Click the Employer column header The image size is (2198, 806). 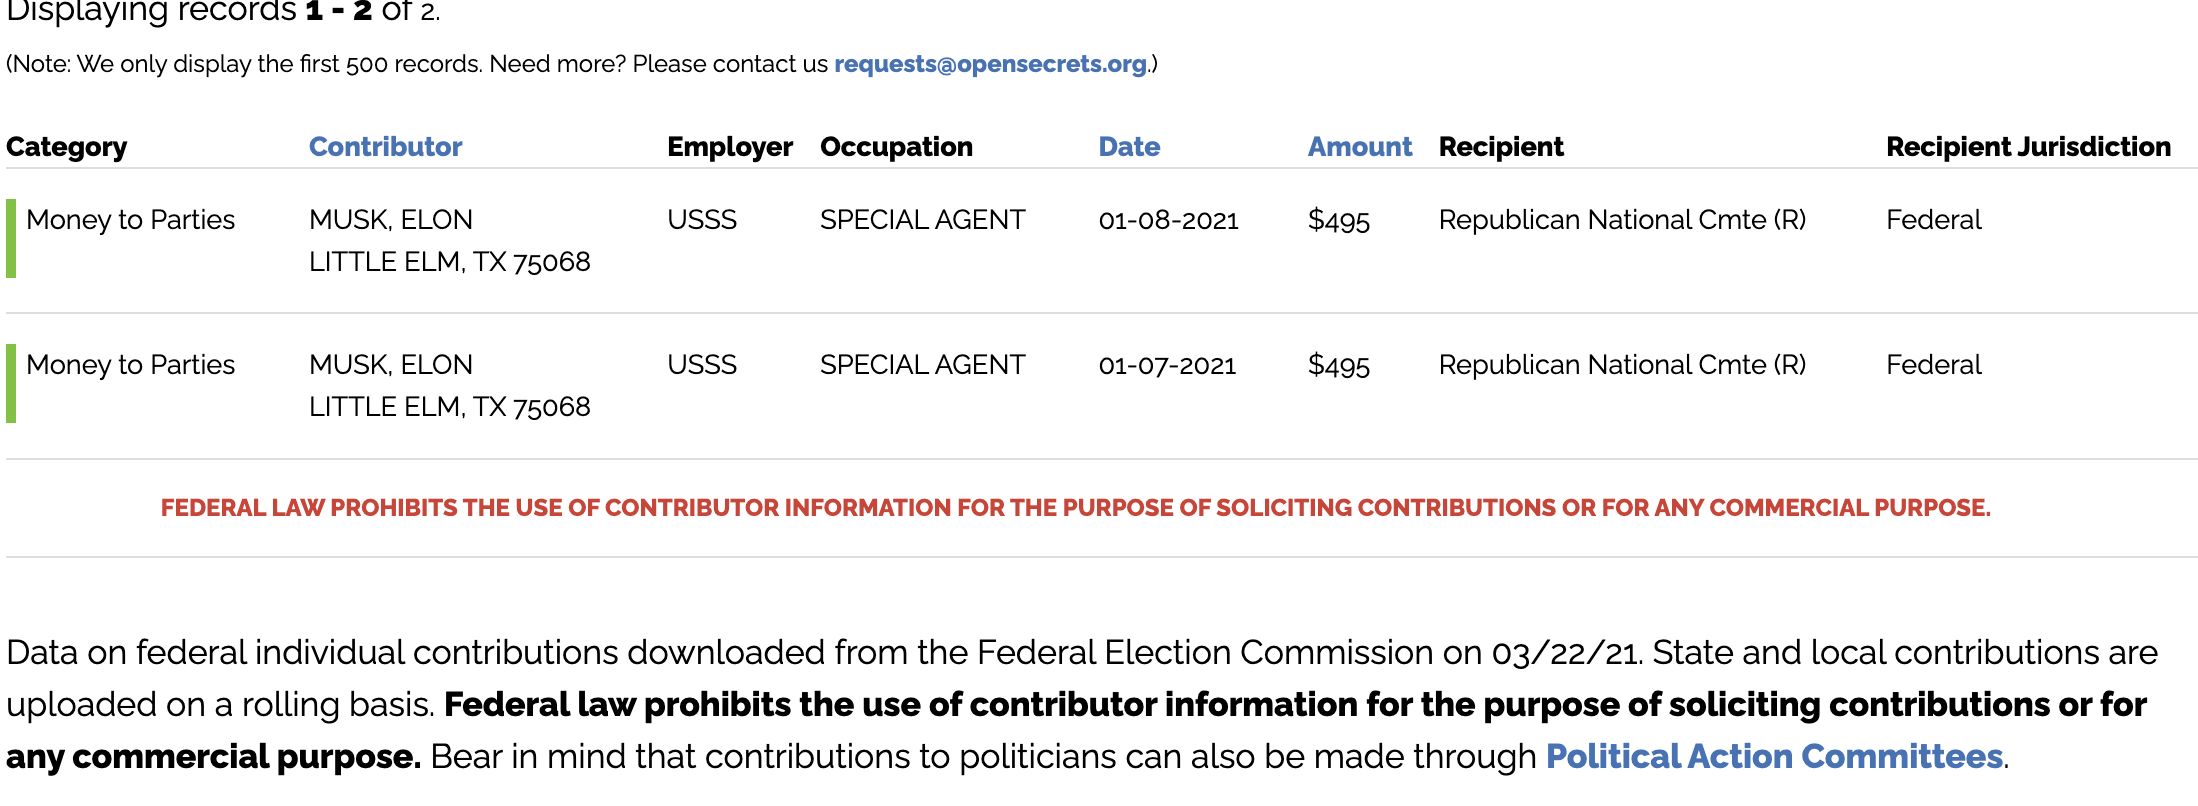point(730,147)
